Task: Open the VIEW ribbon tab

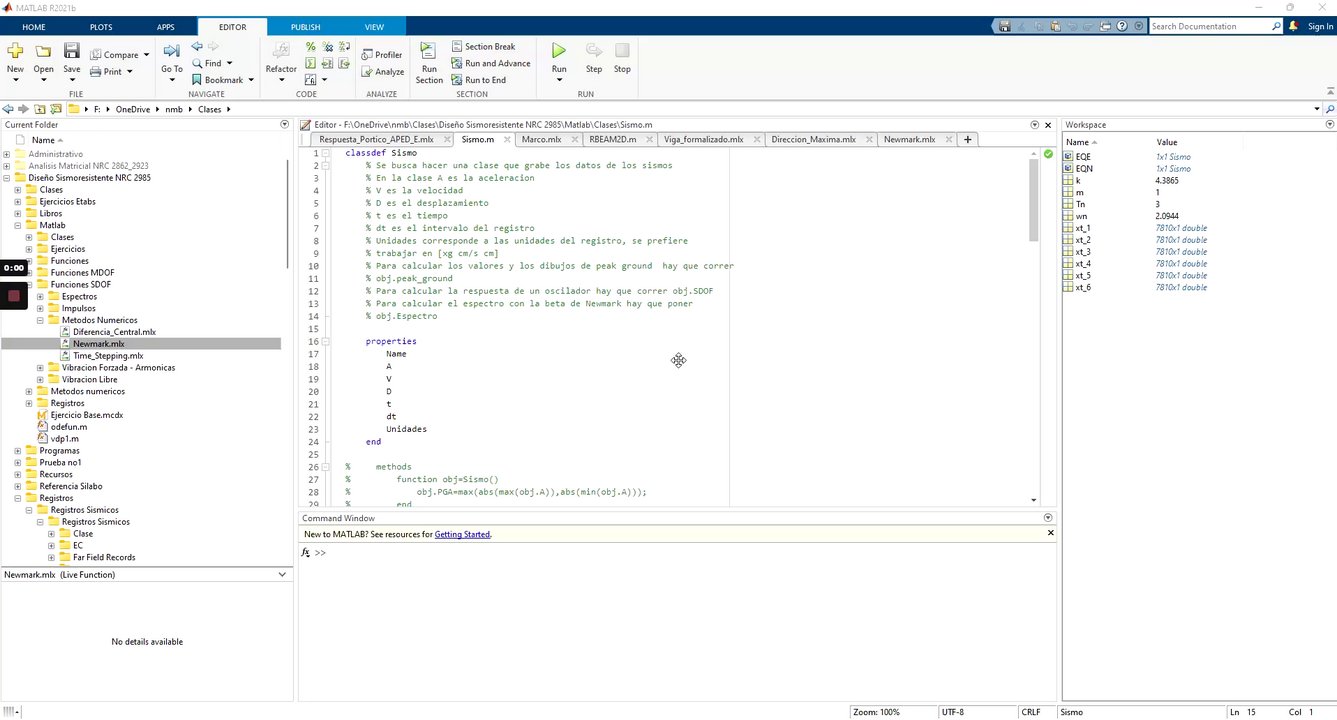Action: click(374, 27)
